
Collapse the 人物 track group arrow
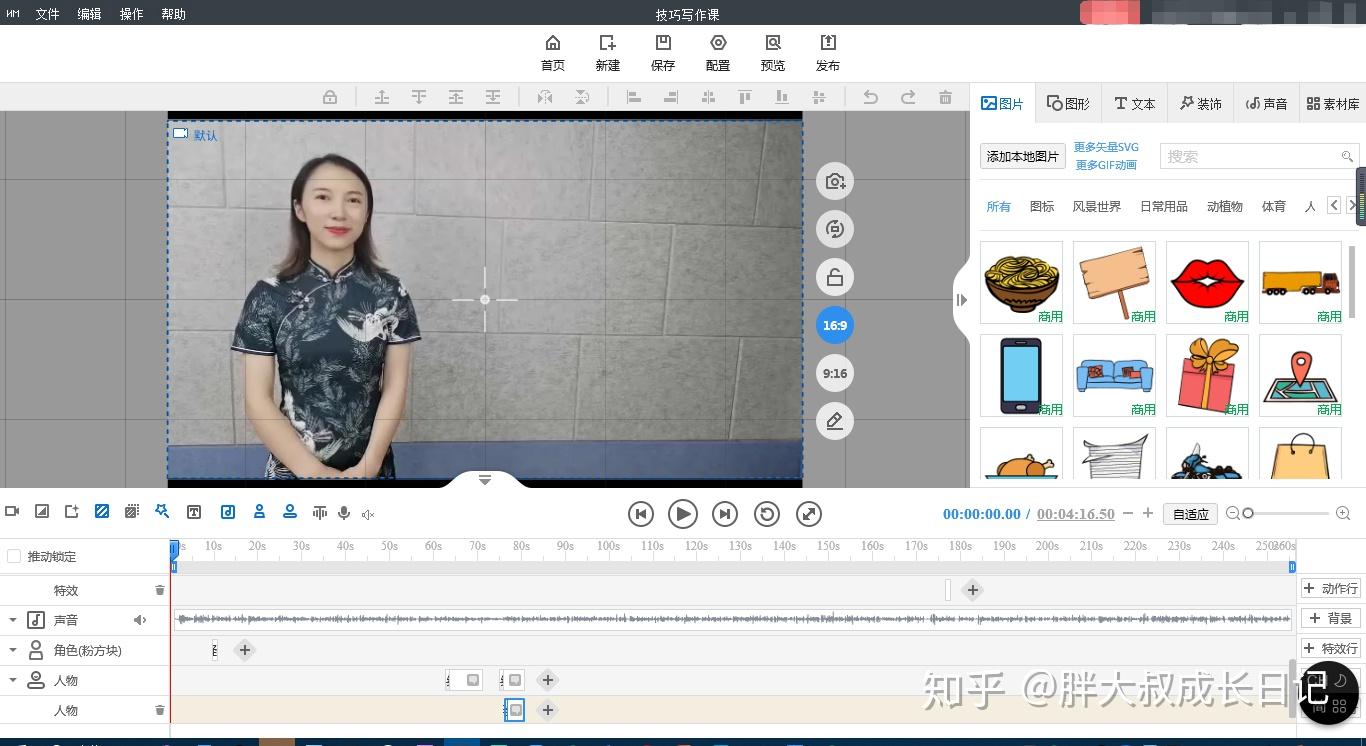[x=13, y=680]
